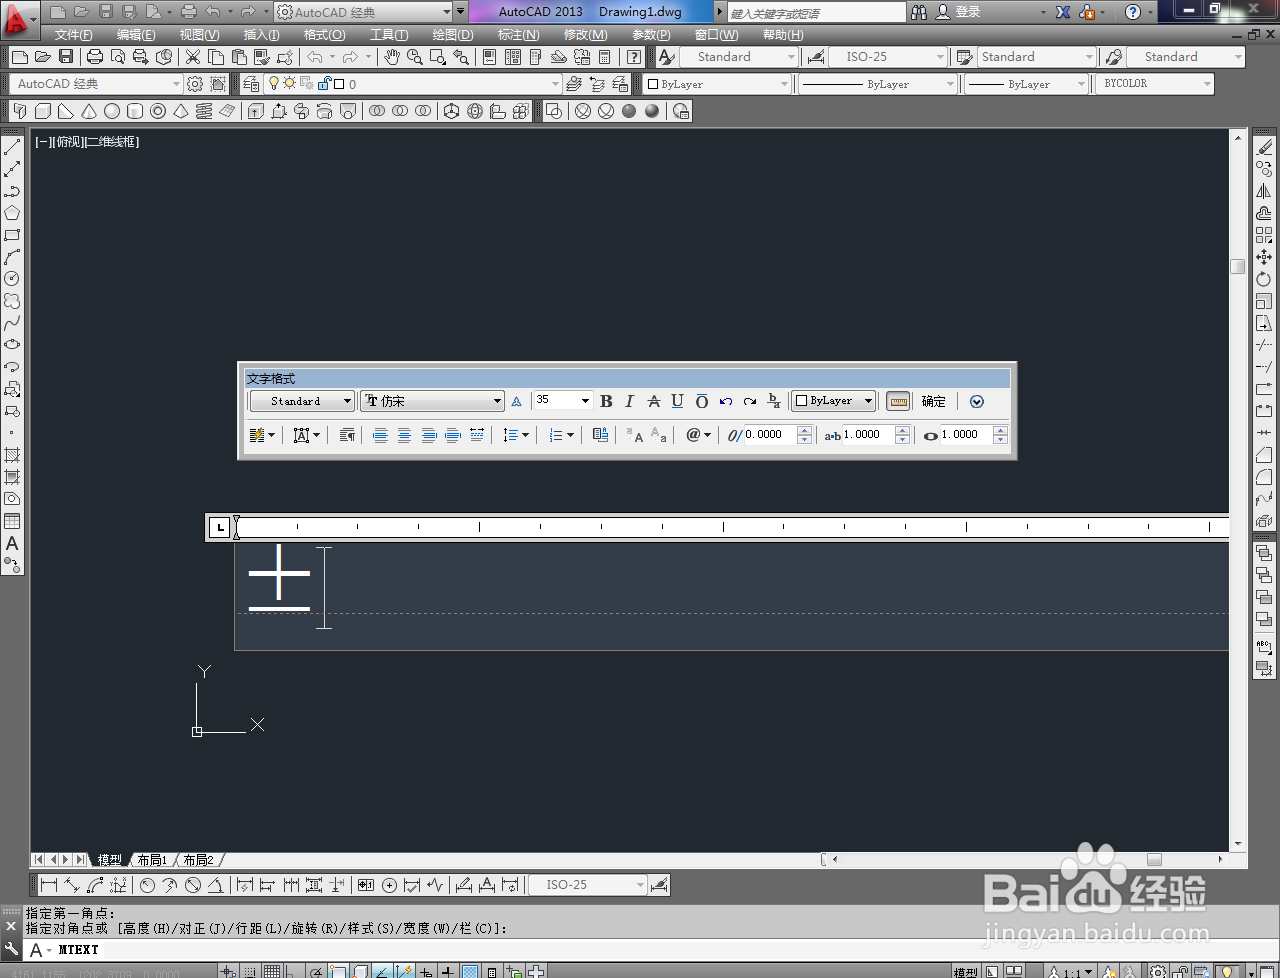Center the text paragraph

[x=404, y=435]
